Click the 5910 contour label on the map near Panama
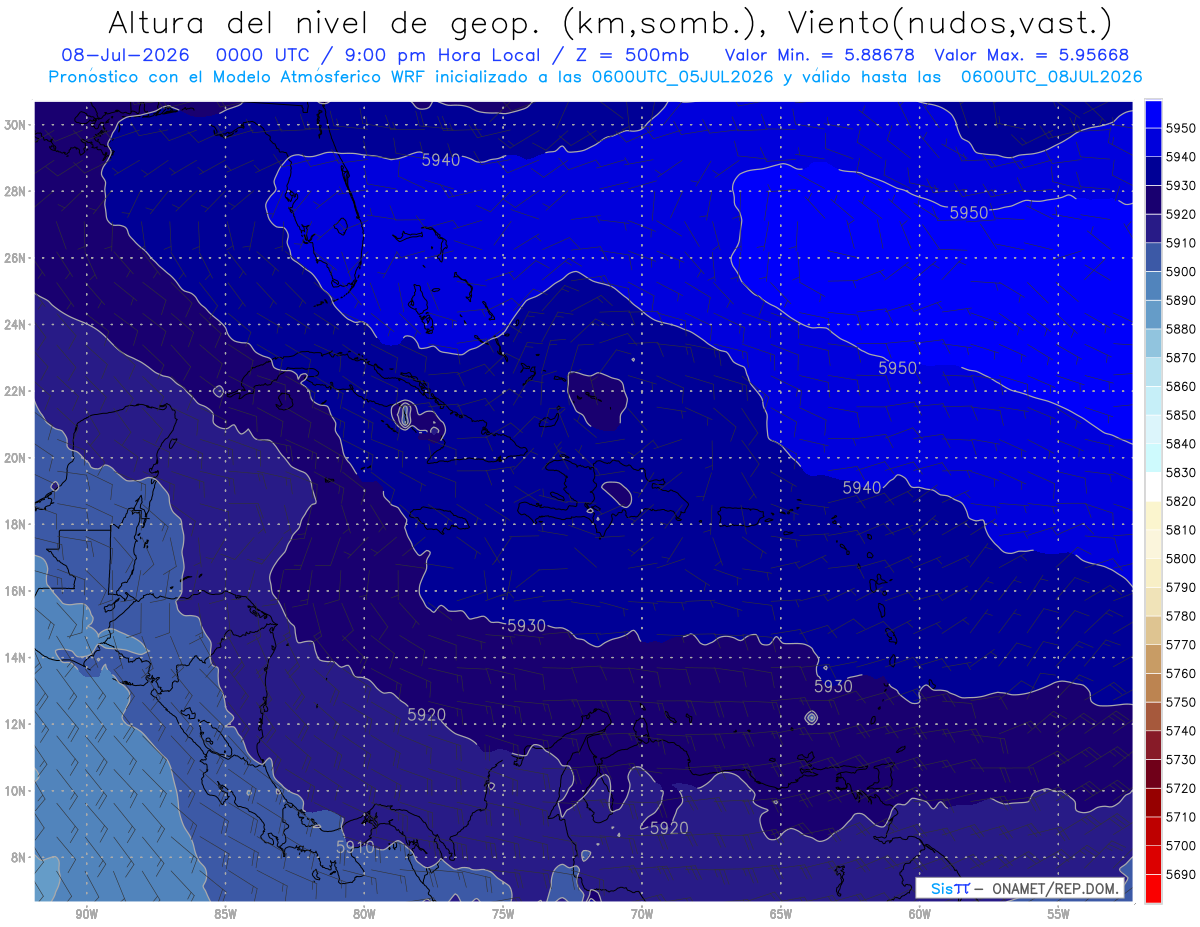1200x927 pixels. pos(355,847)
